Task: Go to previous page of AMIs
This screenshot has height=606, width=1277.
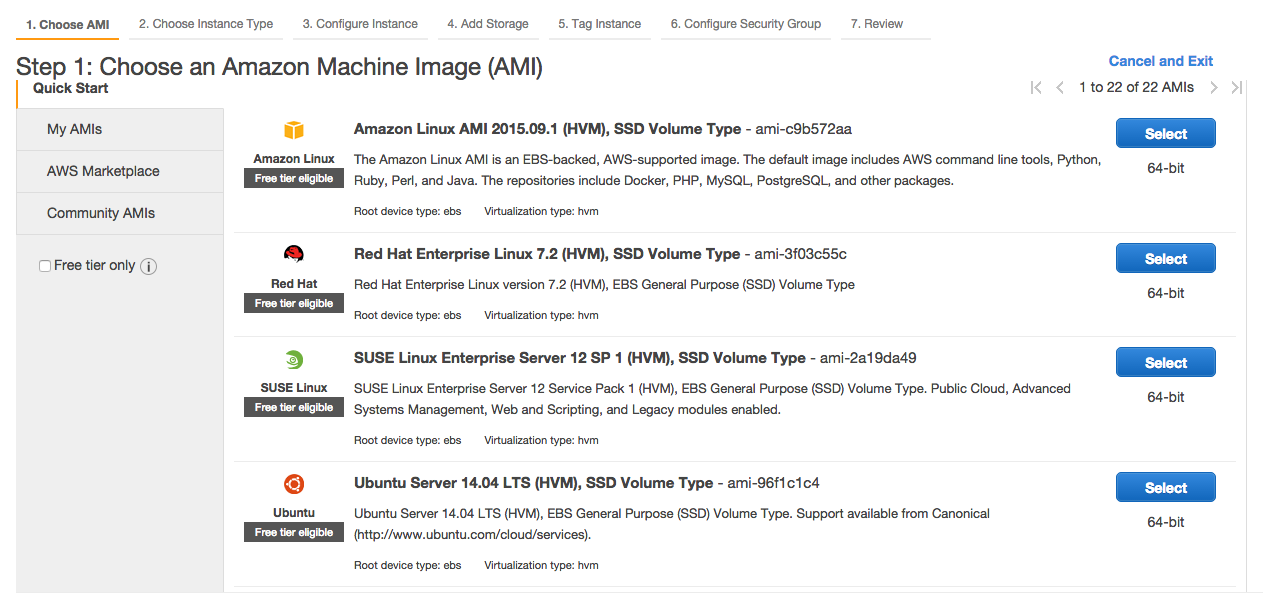Action: (1060, 88)
